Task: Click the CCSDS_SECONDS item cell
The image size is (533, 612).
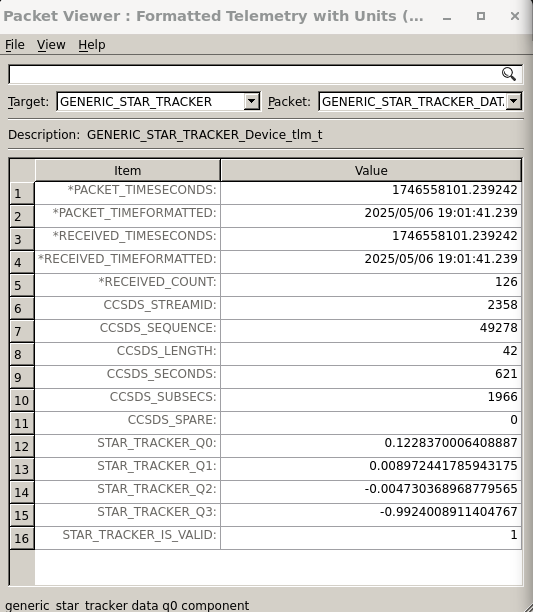Action: (128, 377)
